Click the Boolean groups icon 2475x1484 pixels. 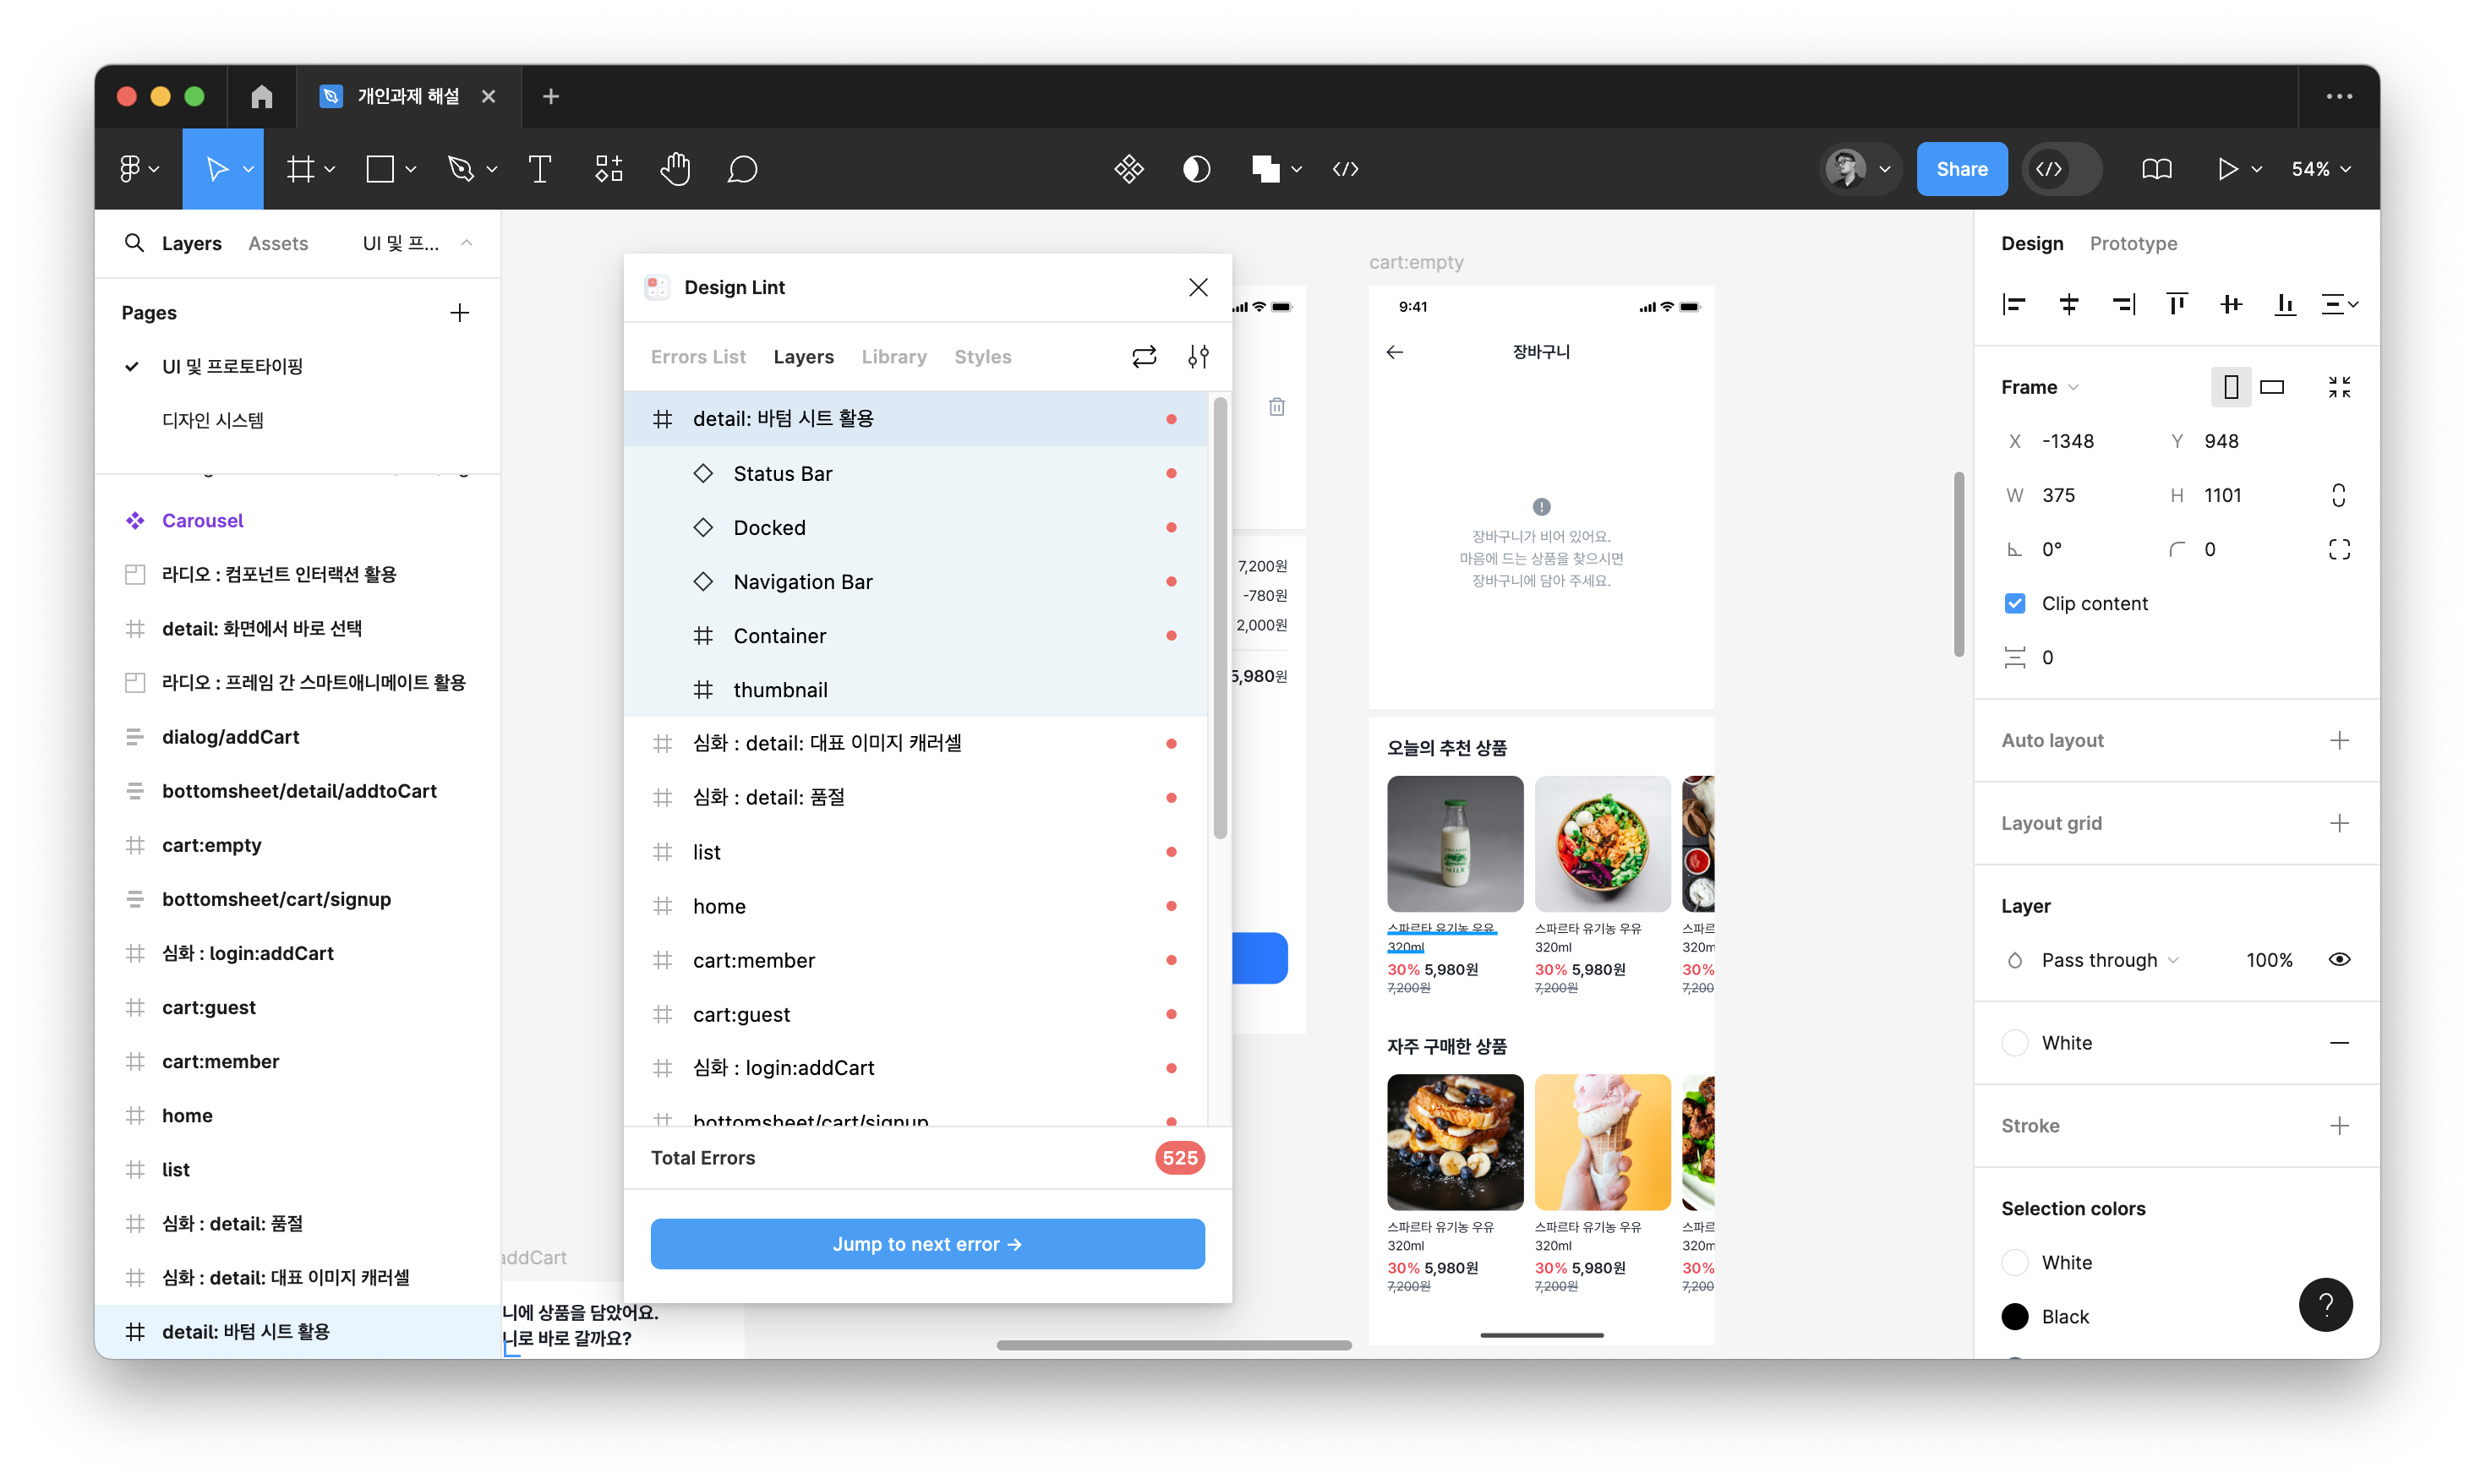pos(1265,169)
